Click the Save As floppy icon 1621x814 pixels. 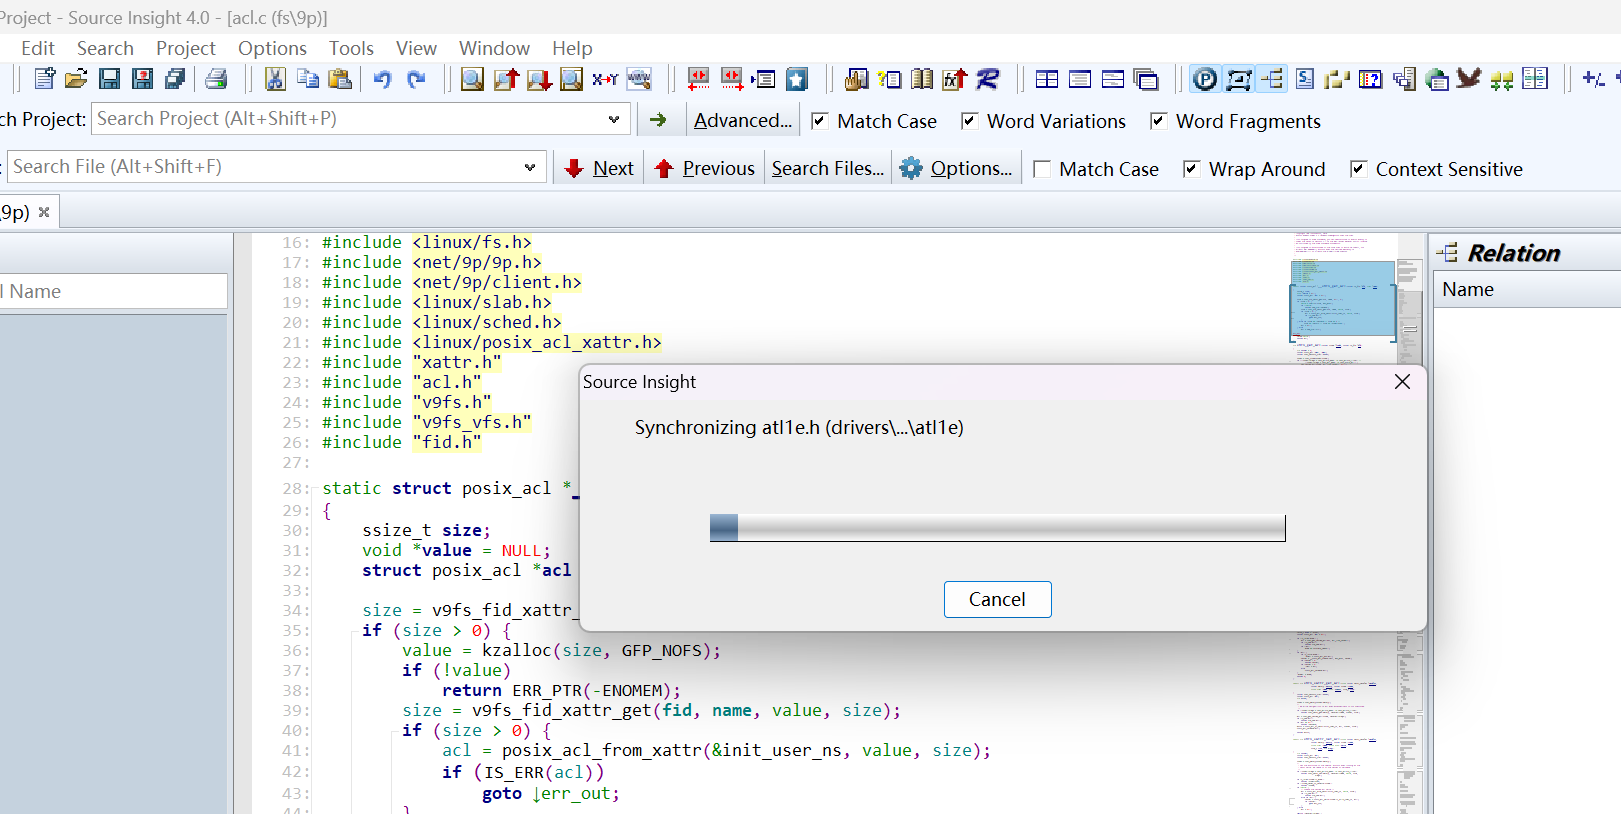coord(142,79)
